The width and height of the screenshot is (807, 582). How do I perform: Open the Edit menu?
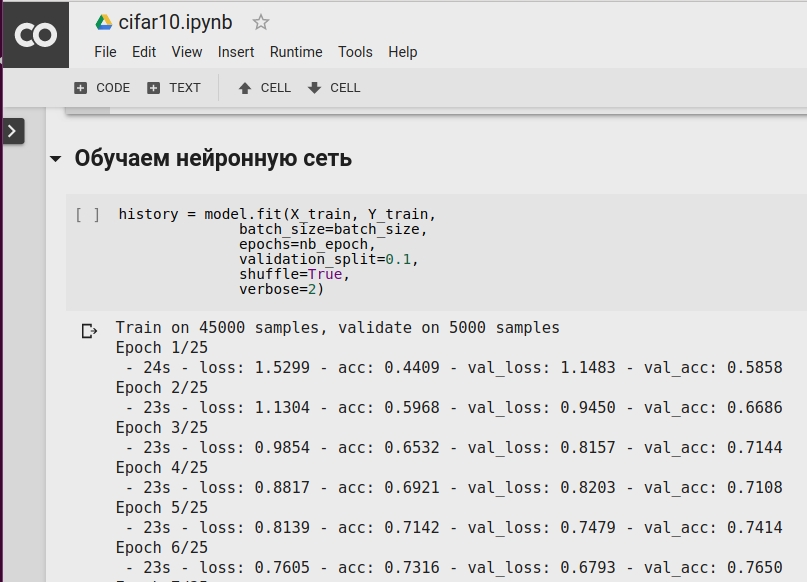[144, 52]
